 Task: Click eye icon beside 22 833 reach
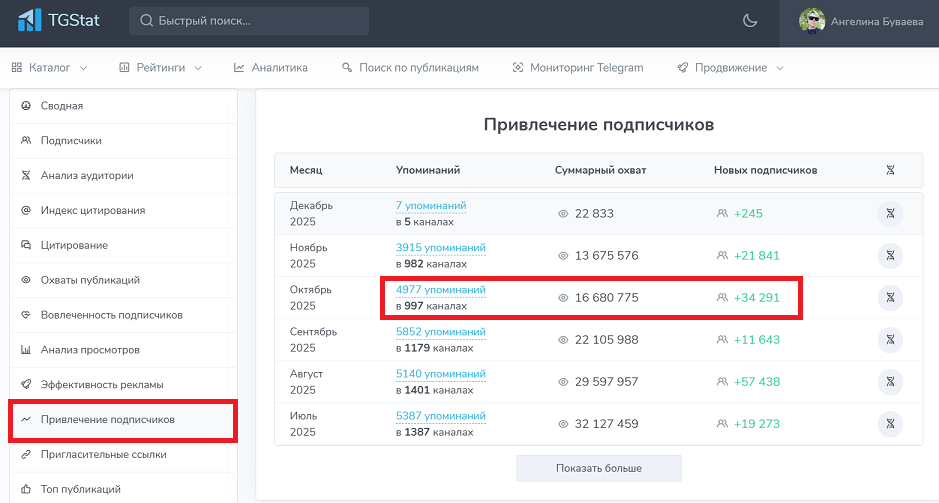pyautogui.click(x=563, y=214)
